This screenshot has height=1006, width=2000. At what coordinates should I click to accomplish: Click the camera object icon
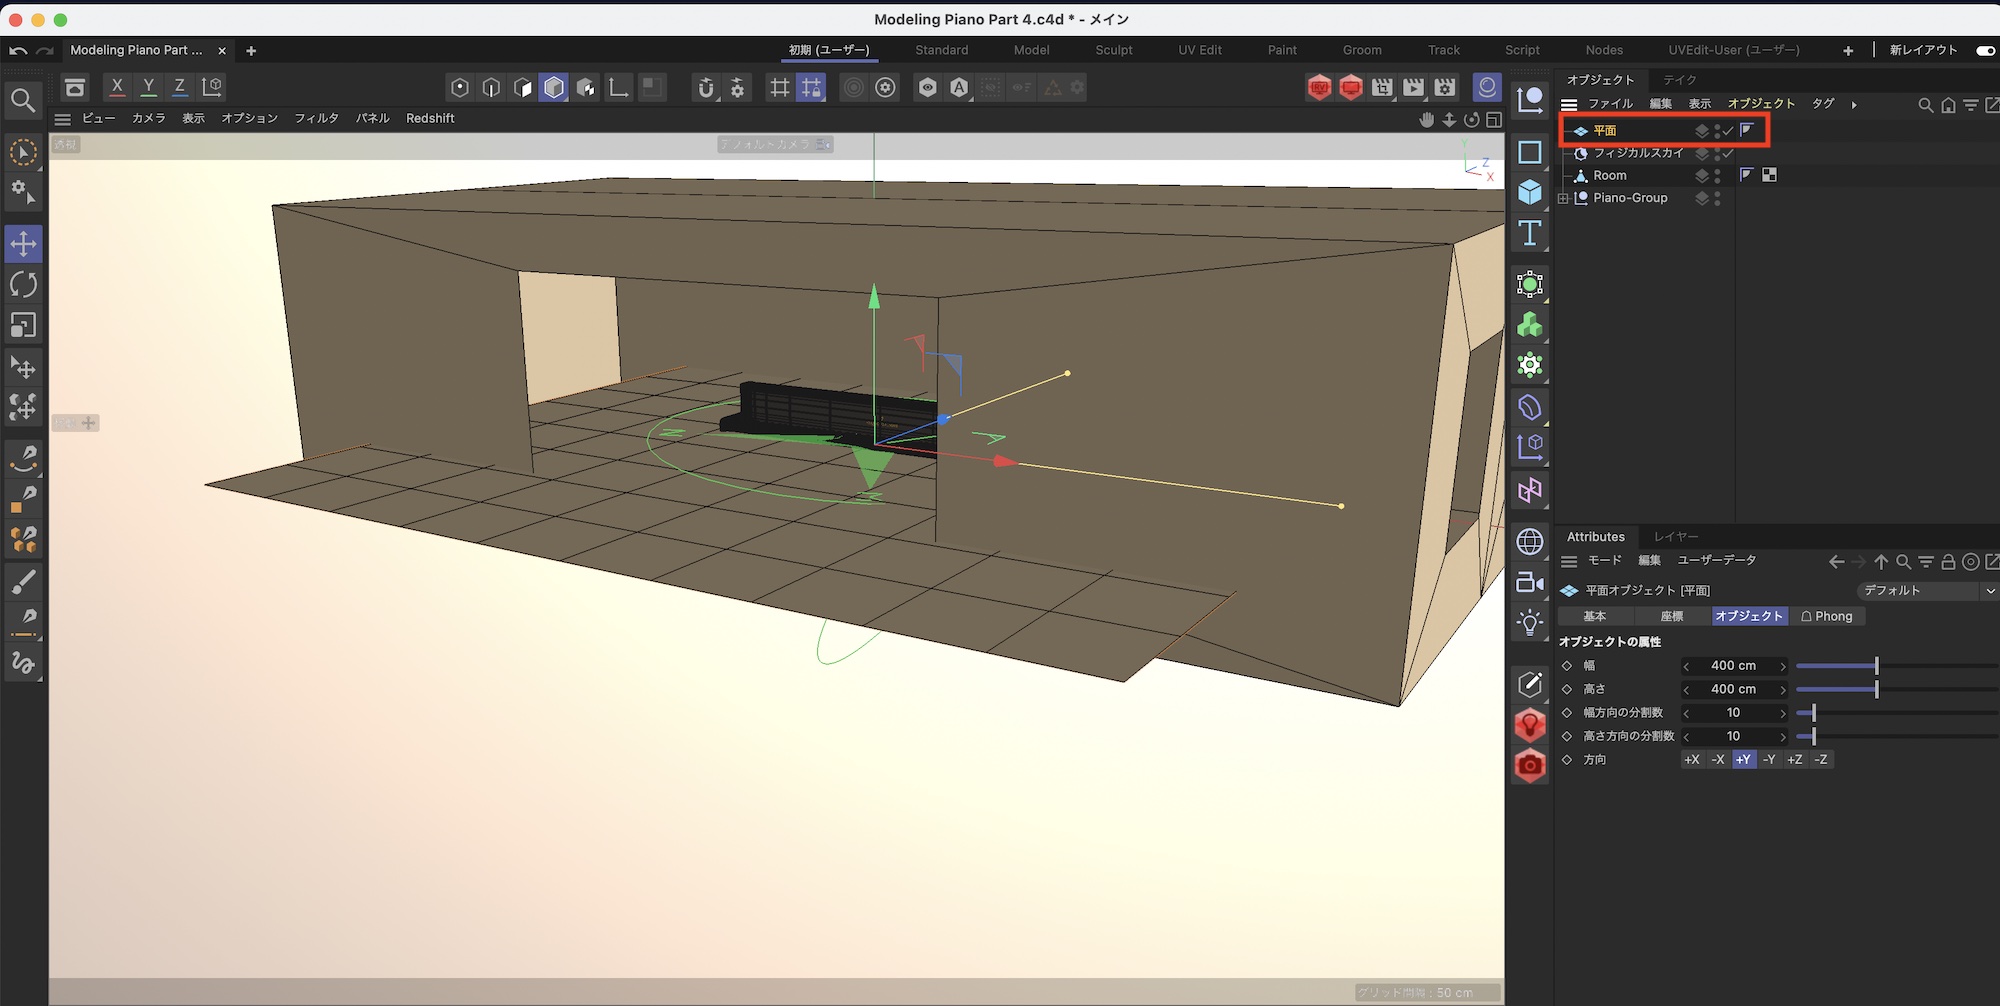[x=1529, y=582]
